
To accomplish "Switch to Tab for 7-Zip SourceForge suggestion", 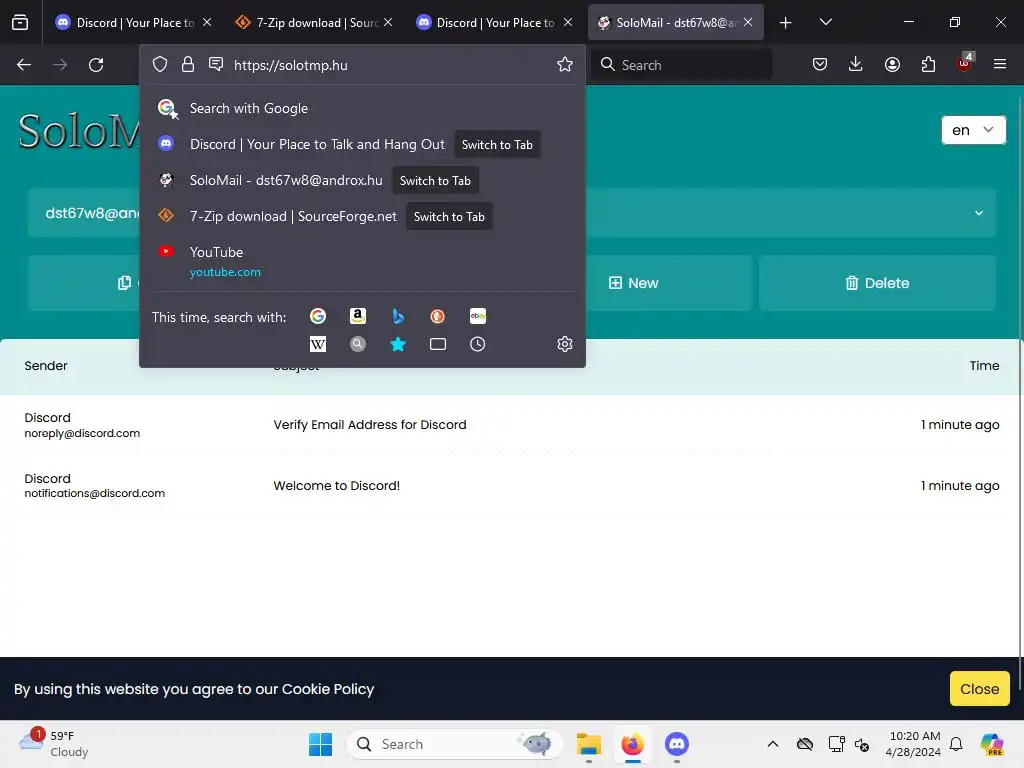I will (449, 216).
